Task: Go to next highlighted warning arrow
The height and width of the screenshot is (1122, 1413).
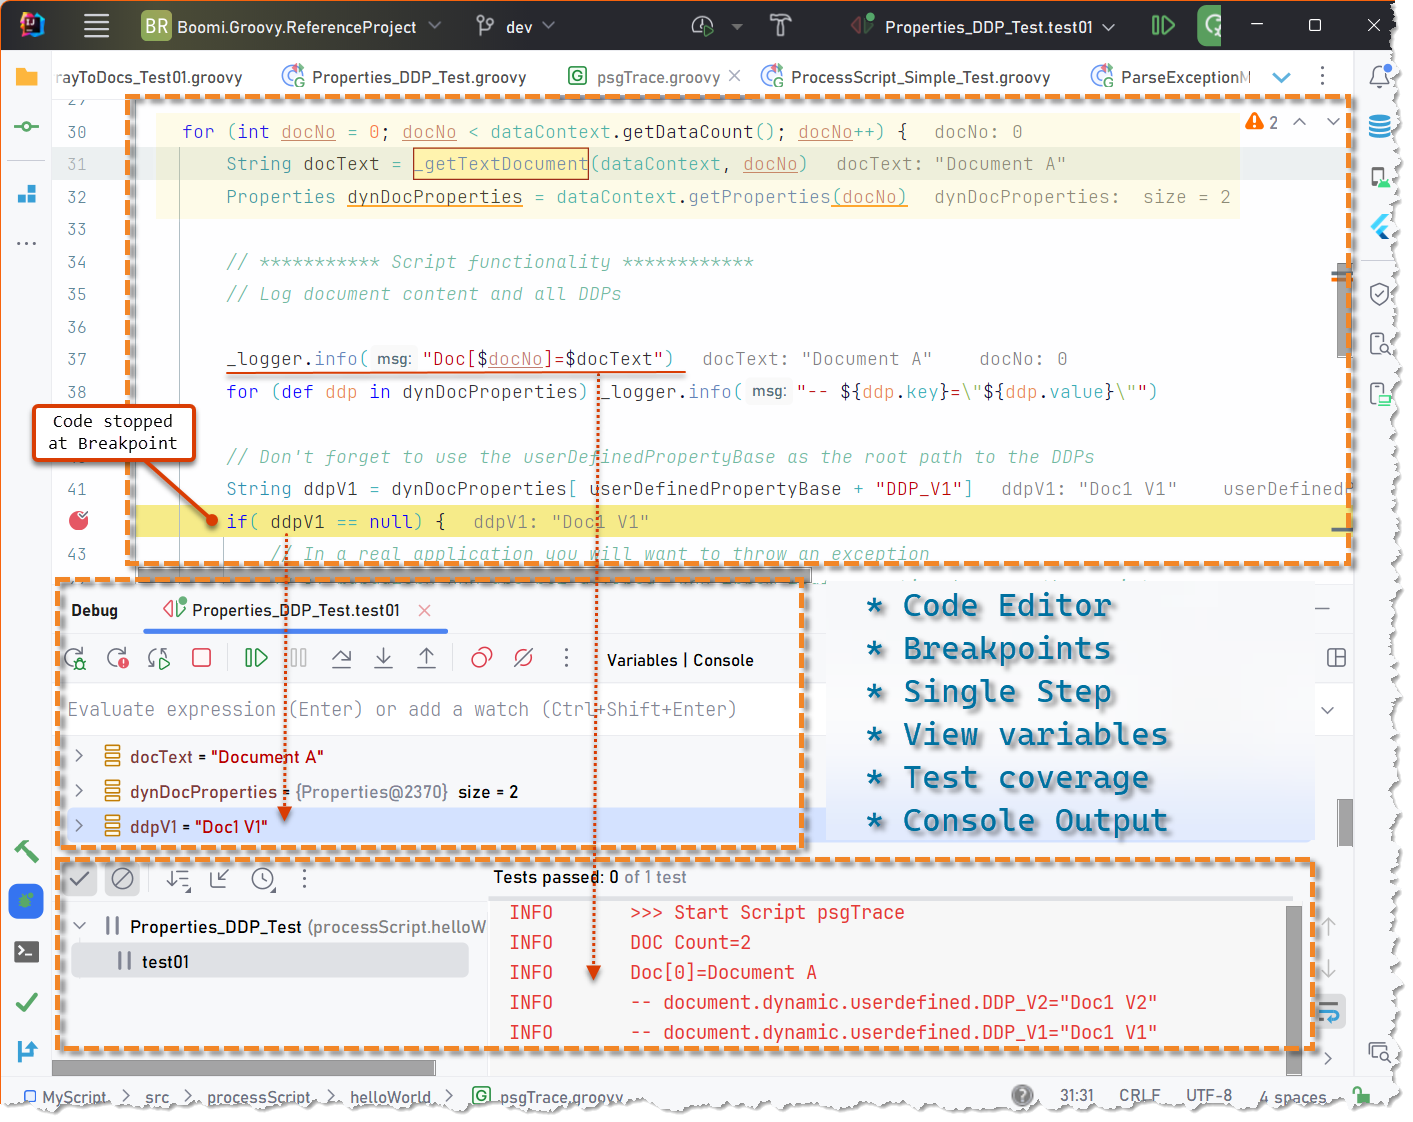Action: [1333, 121]
